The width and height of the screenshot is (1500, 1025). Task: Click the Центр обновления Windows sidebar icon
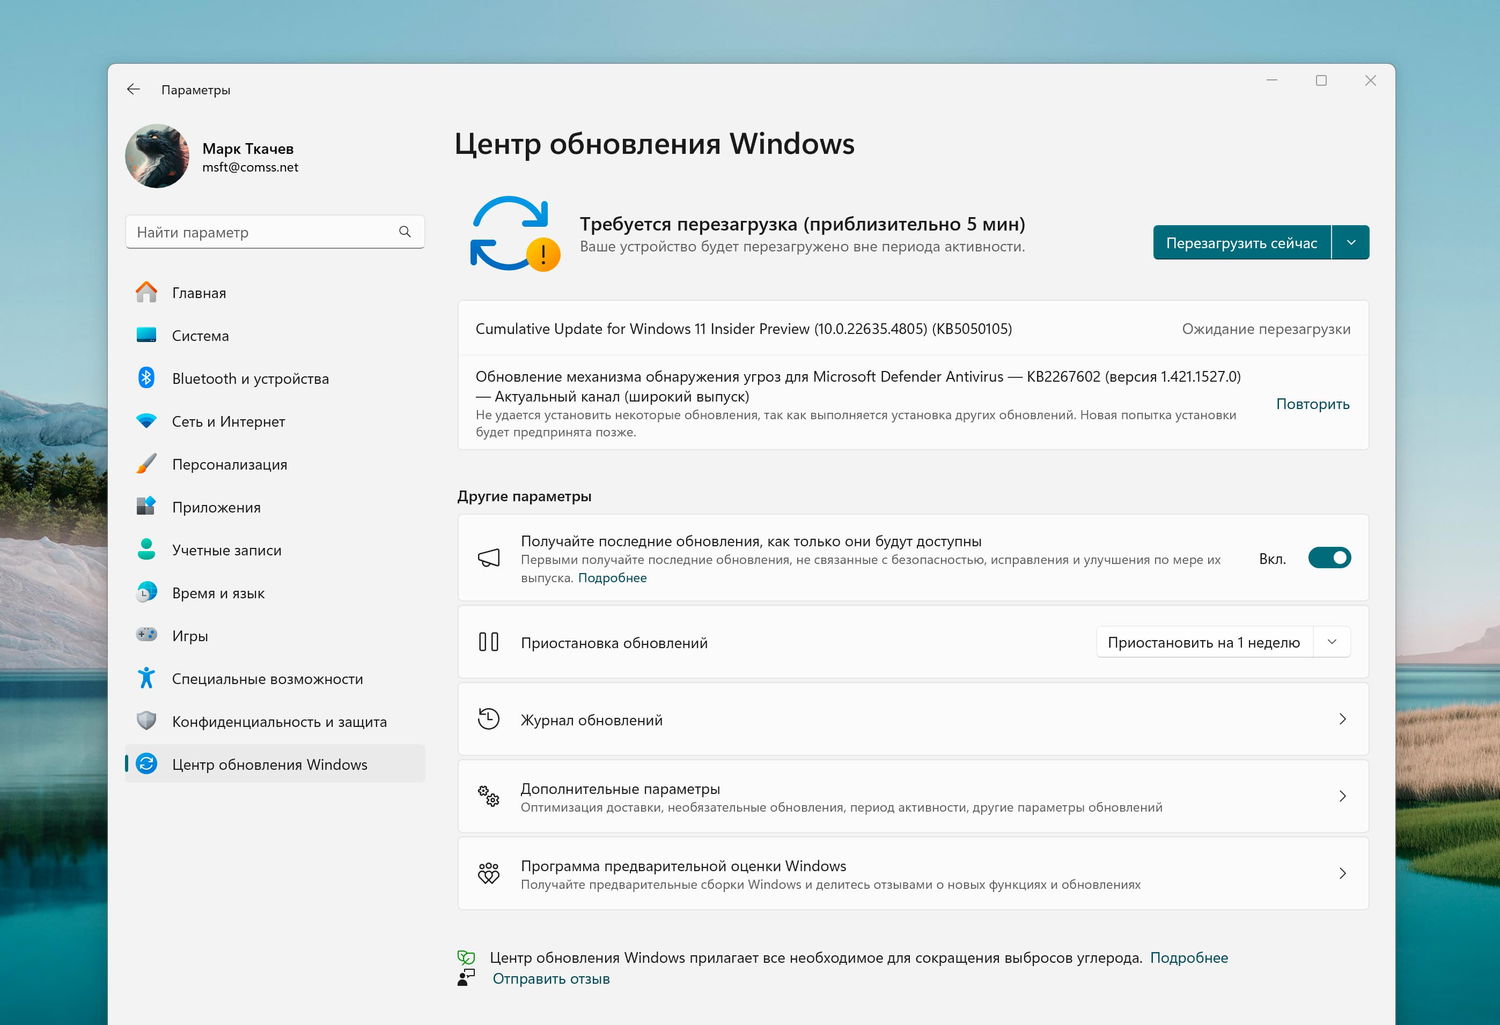click(146, 764)
